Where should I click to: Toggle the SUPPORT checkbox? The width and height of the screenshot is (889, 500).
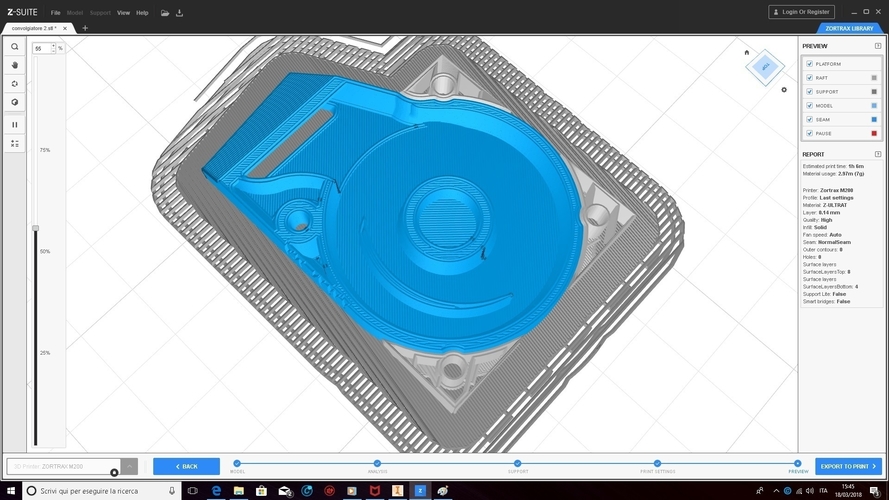coord(810,92)
